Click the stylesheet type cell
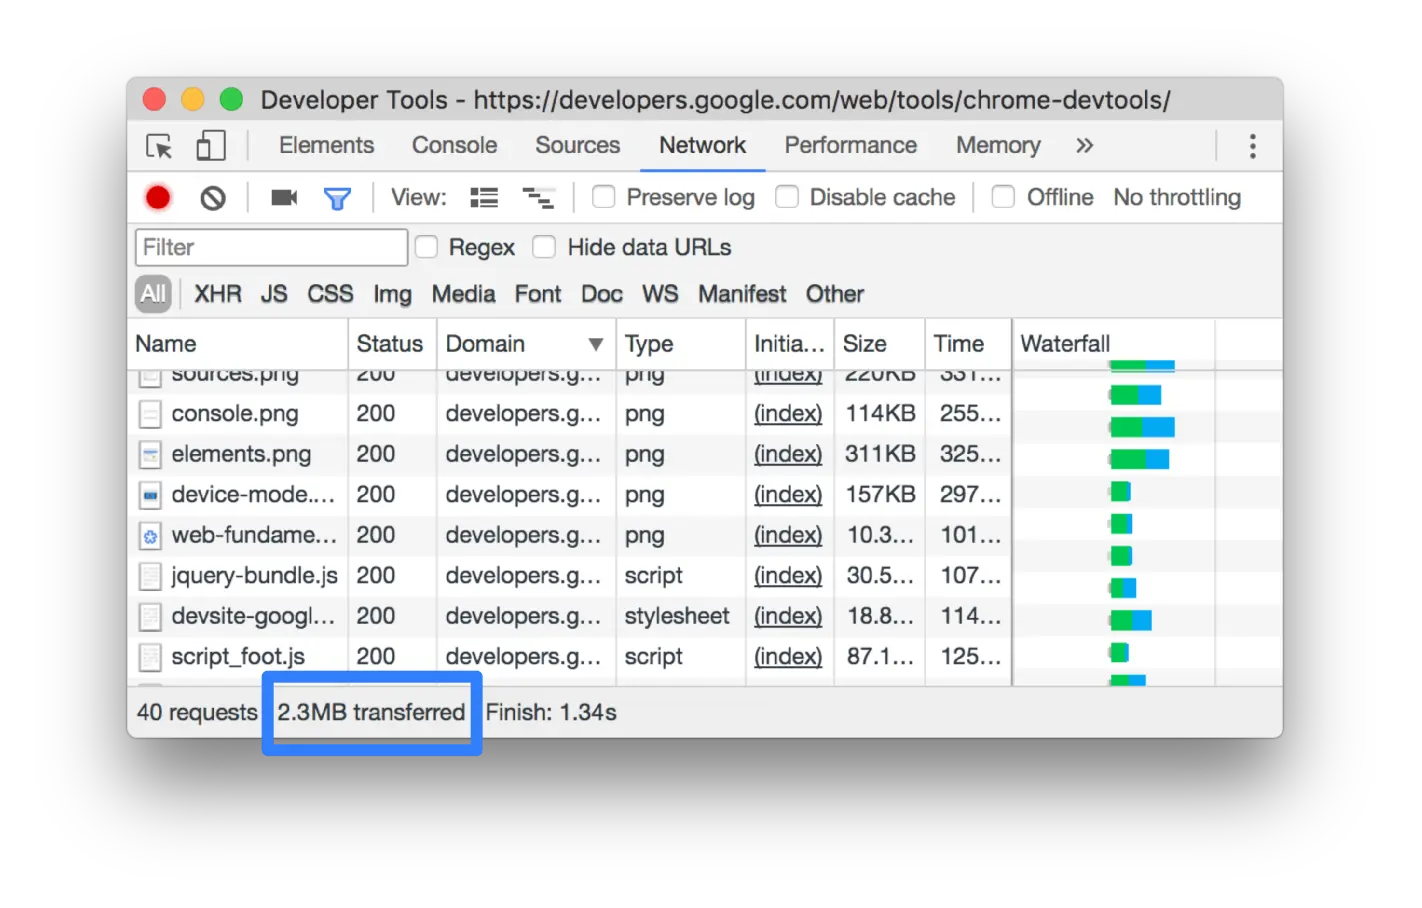The image size is (1422, 908). pos(677,616)
